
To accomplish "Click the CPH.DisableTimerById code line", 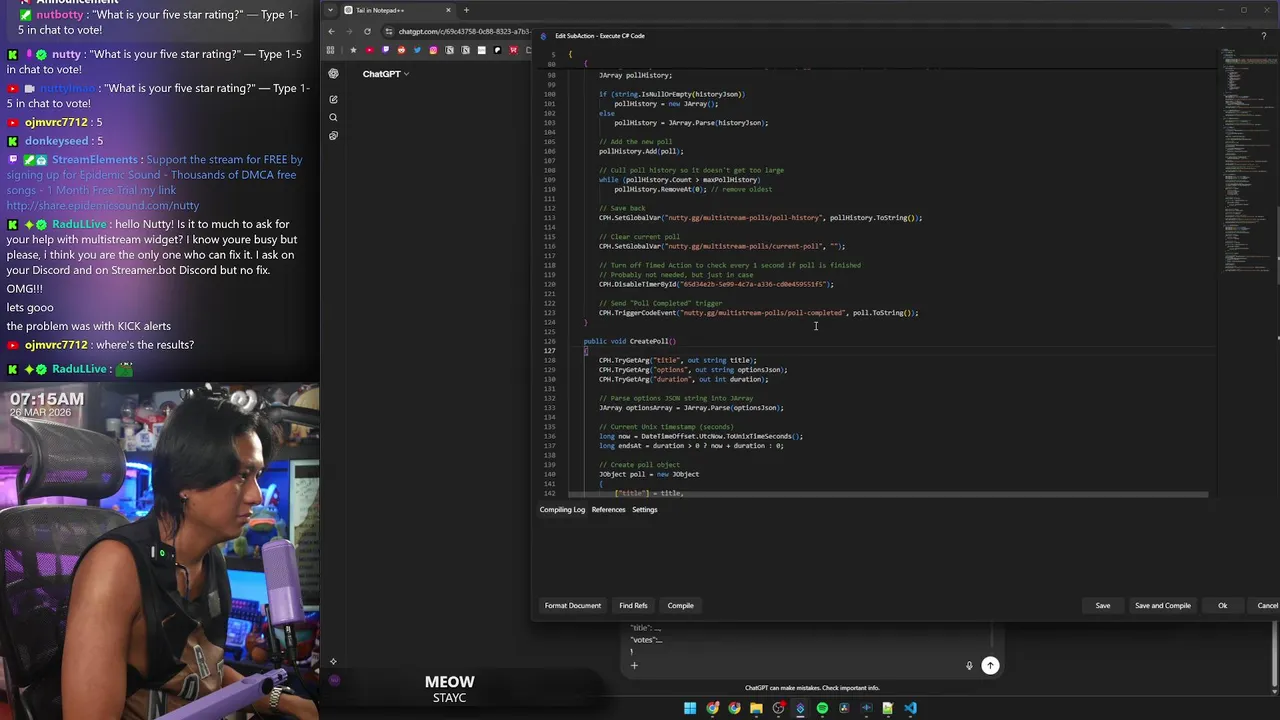I will point(716,284).
